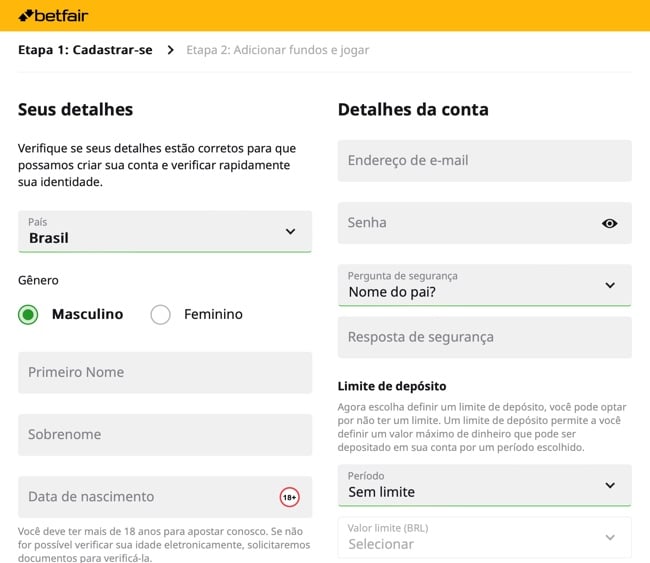The height and width of the screenshot is (563, 650).
Task: Open the Valor limite (BRL) dropdown
Action: pyautogui.click(x=485, y=538)
